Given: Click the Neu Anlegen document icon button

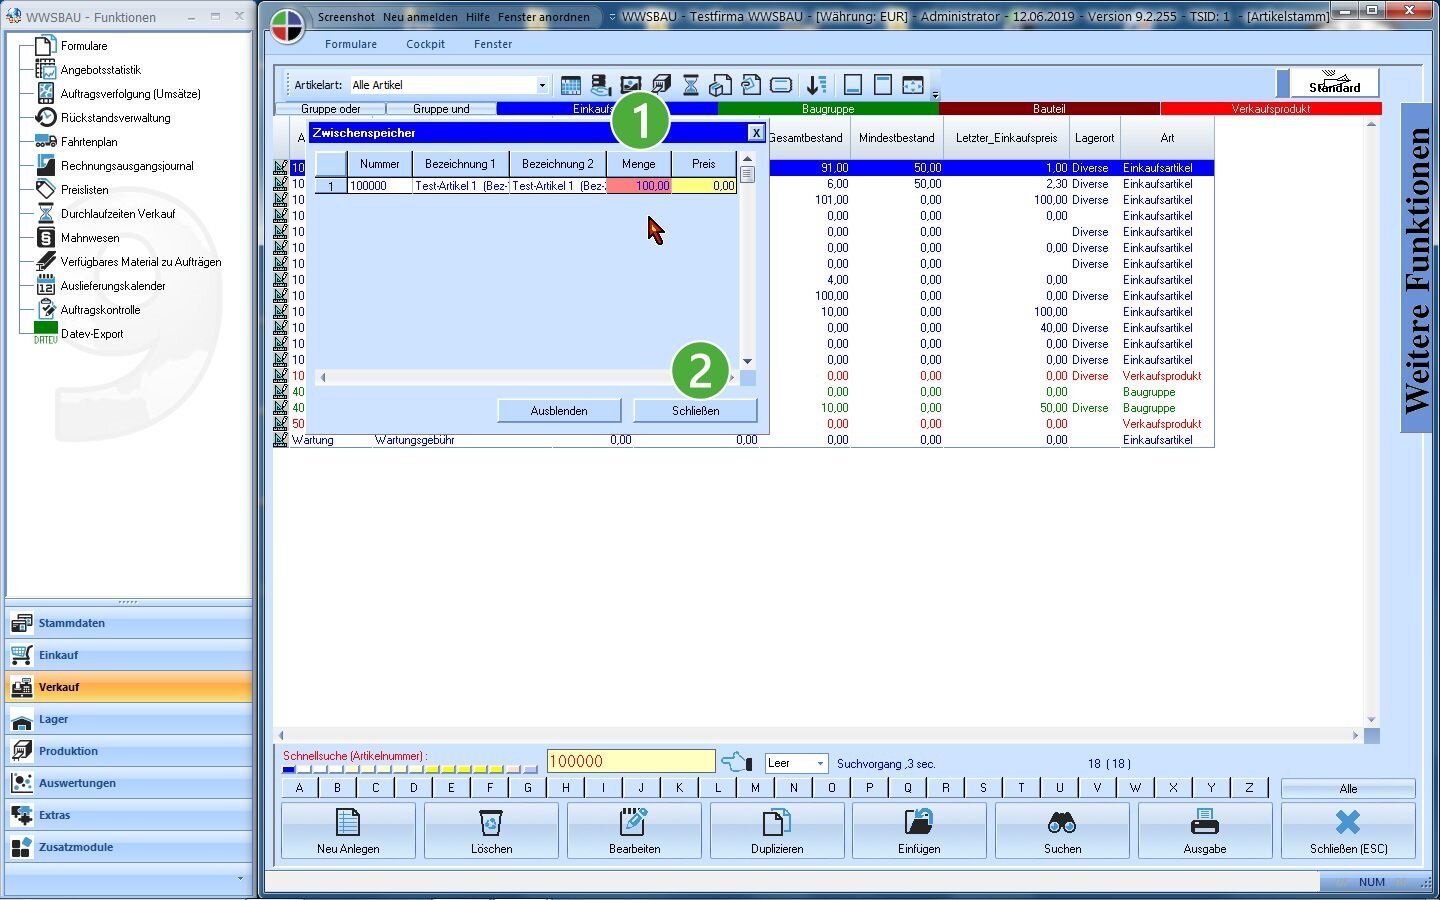Looking at the screenshot, I should pos(348,831).
